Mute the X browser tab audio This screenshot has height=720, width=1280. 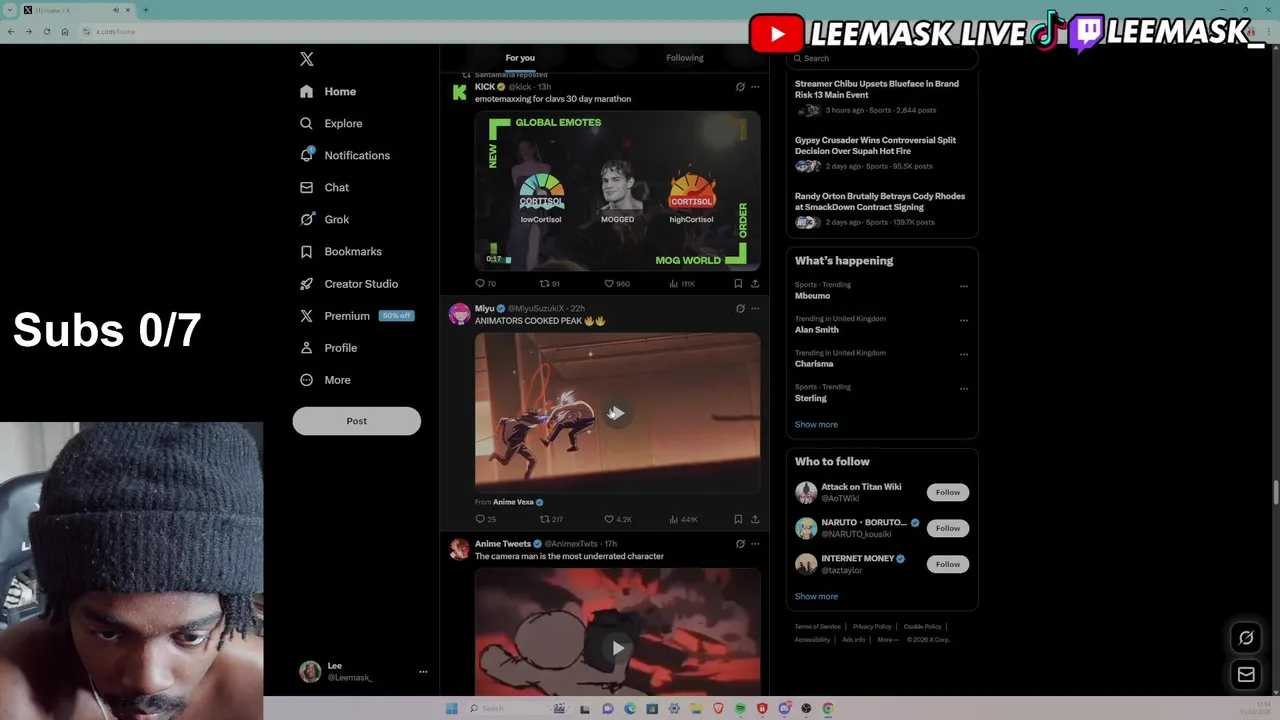coord(116,10)
